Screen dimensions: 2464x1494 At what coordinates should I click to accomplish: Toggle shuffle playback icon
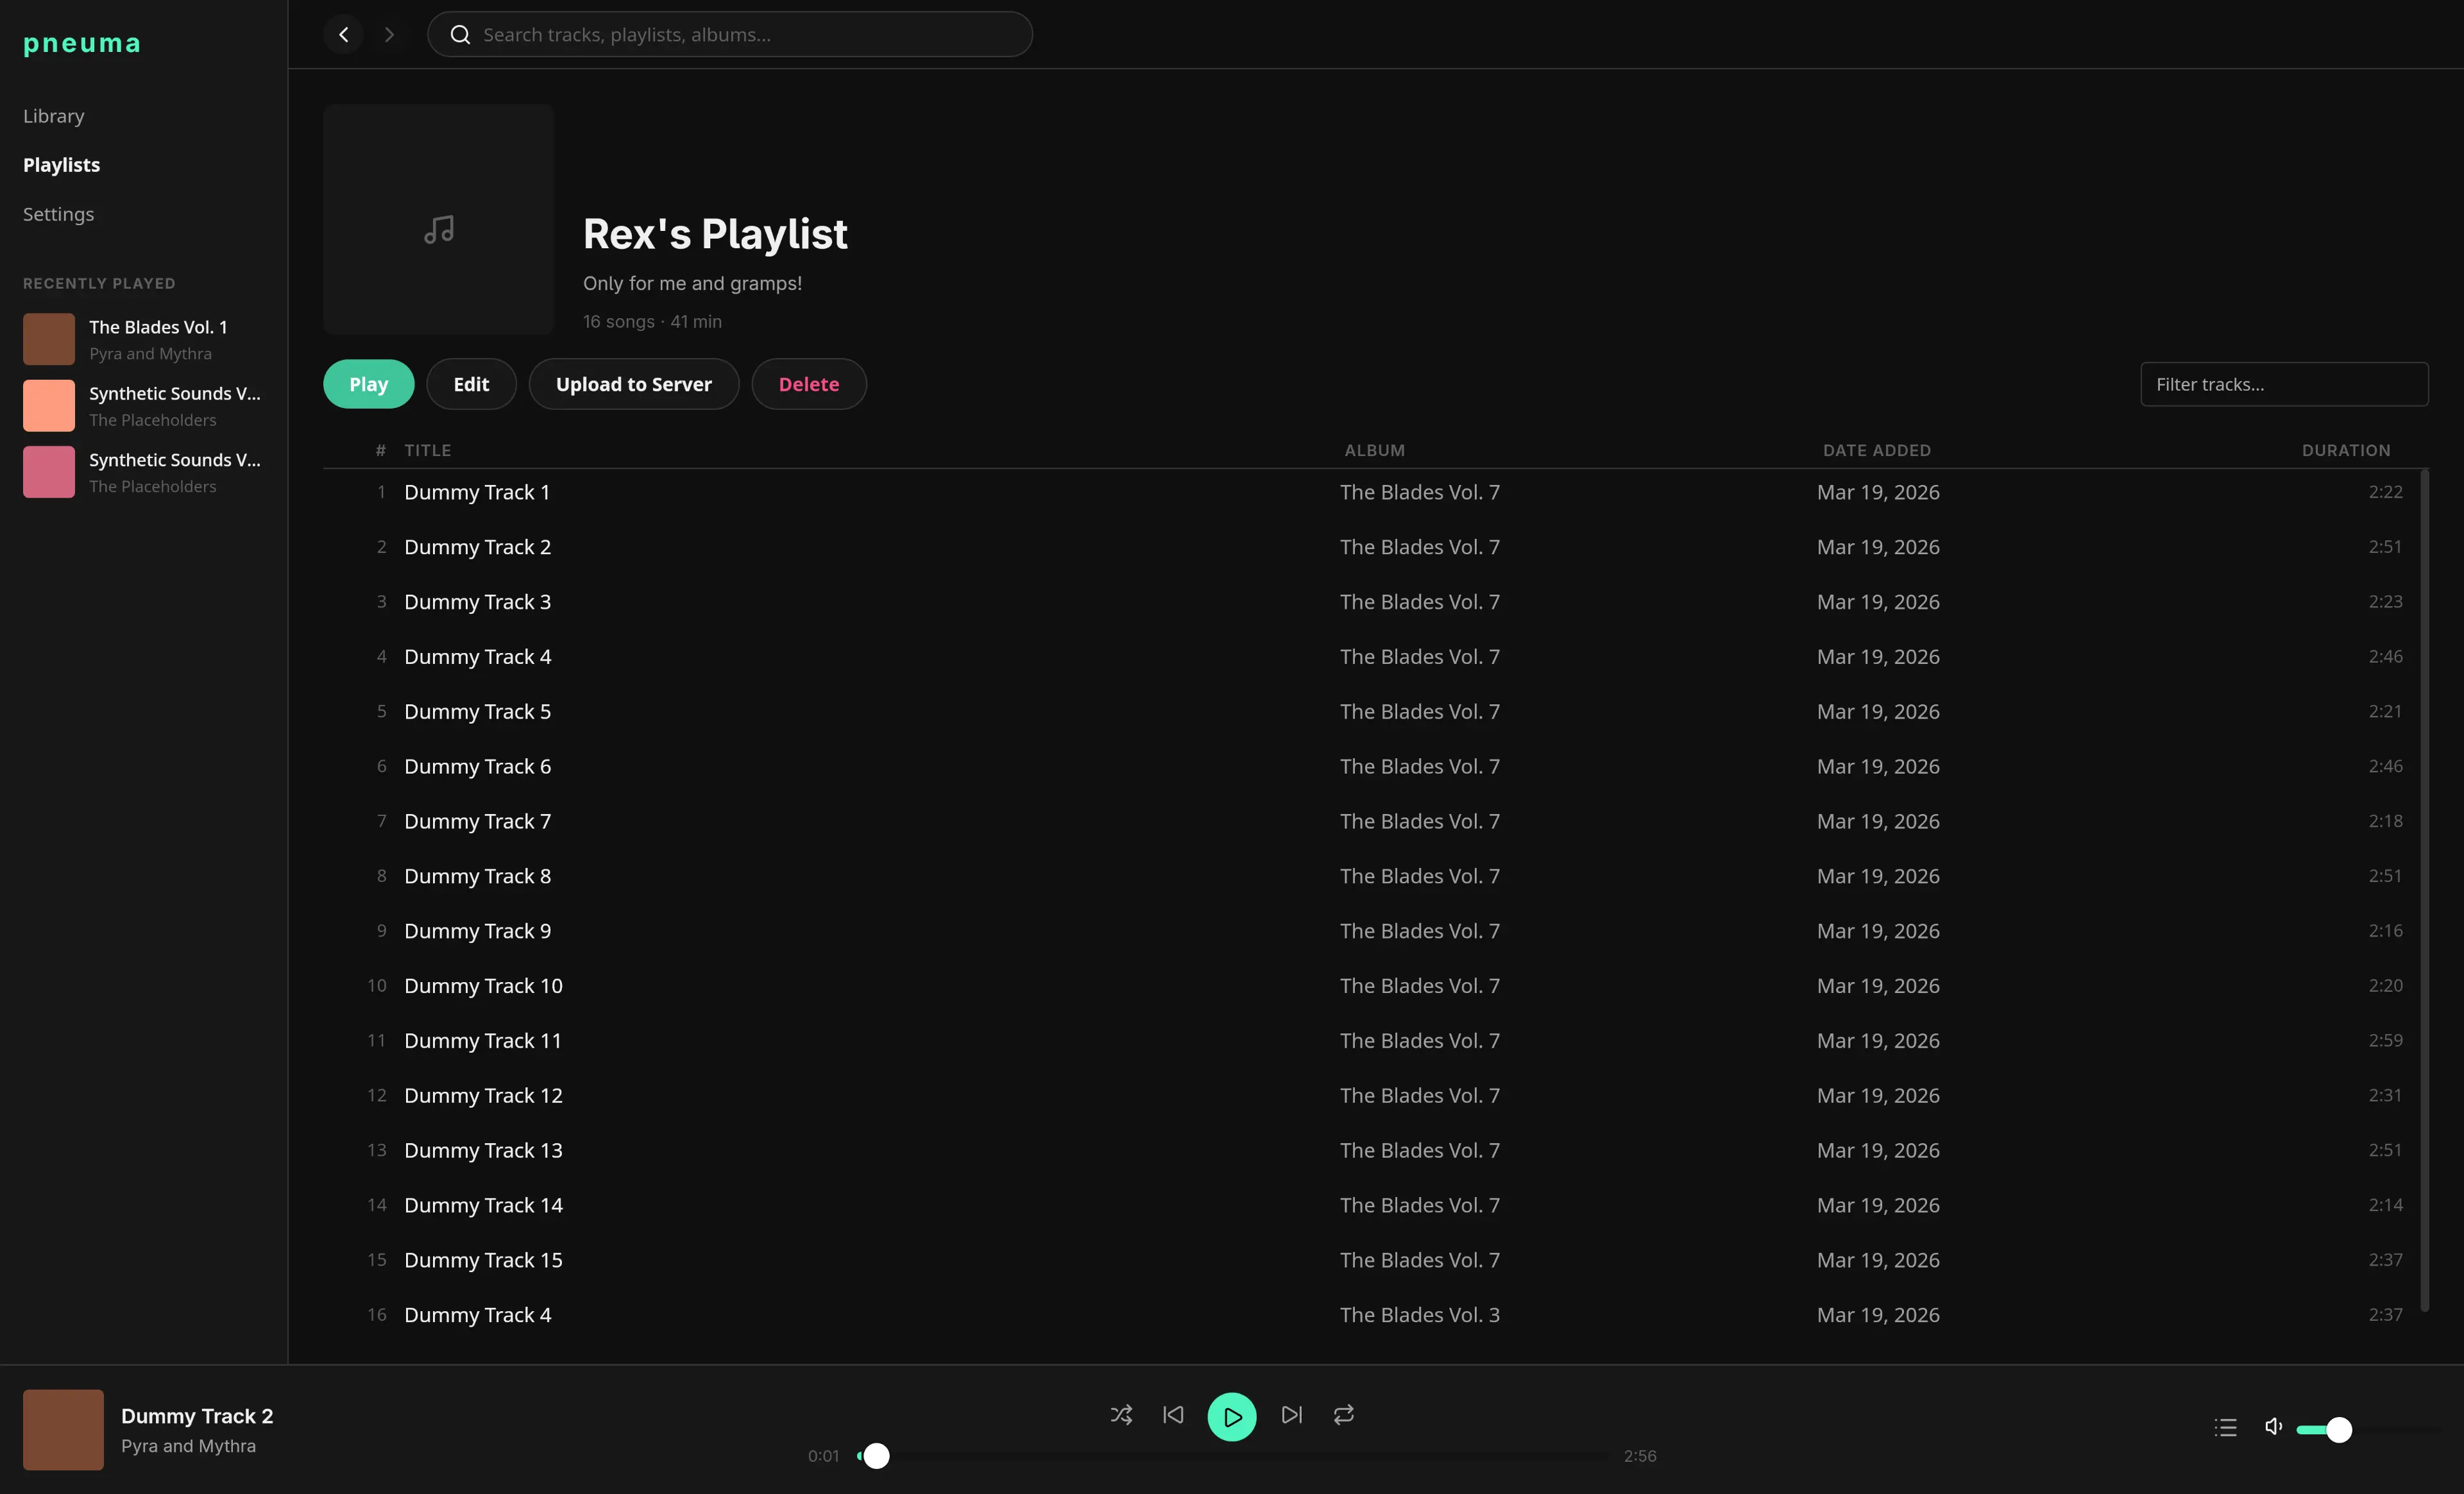click(x=1121, y=1415)
